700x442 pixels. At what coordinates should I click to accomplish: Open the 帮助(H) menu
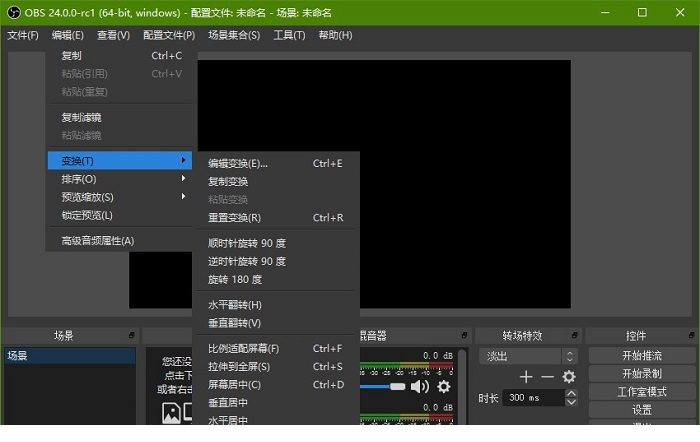335,35
